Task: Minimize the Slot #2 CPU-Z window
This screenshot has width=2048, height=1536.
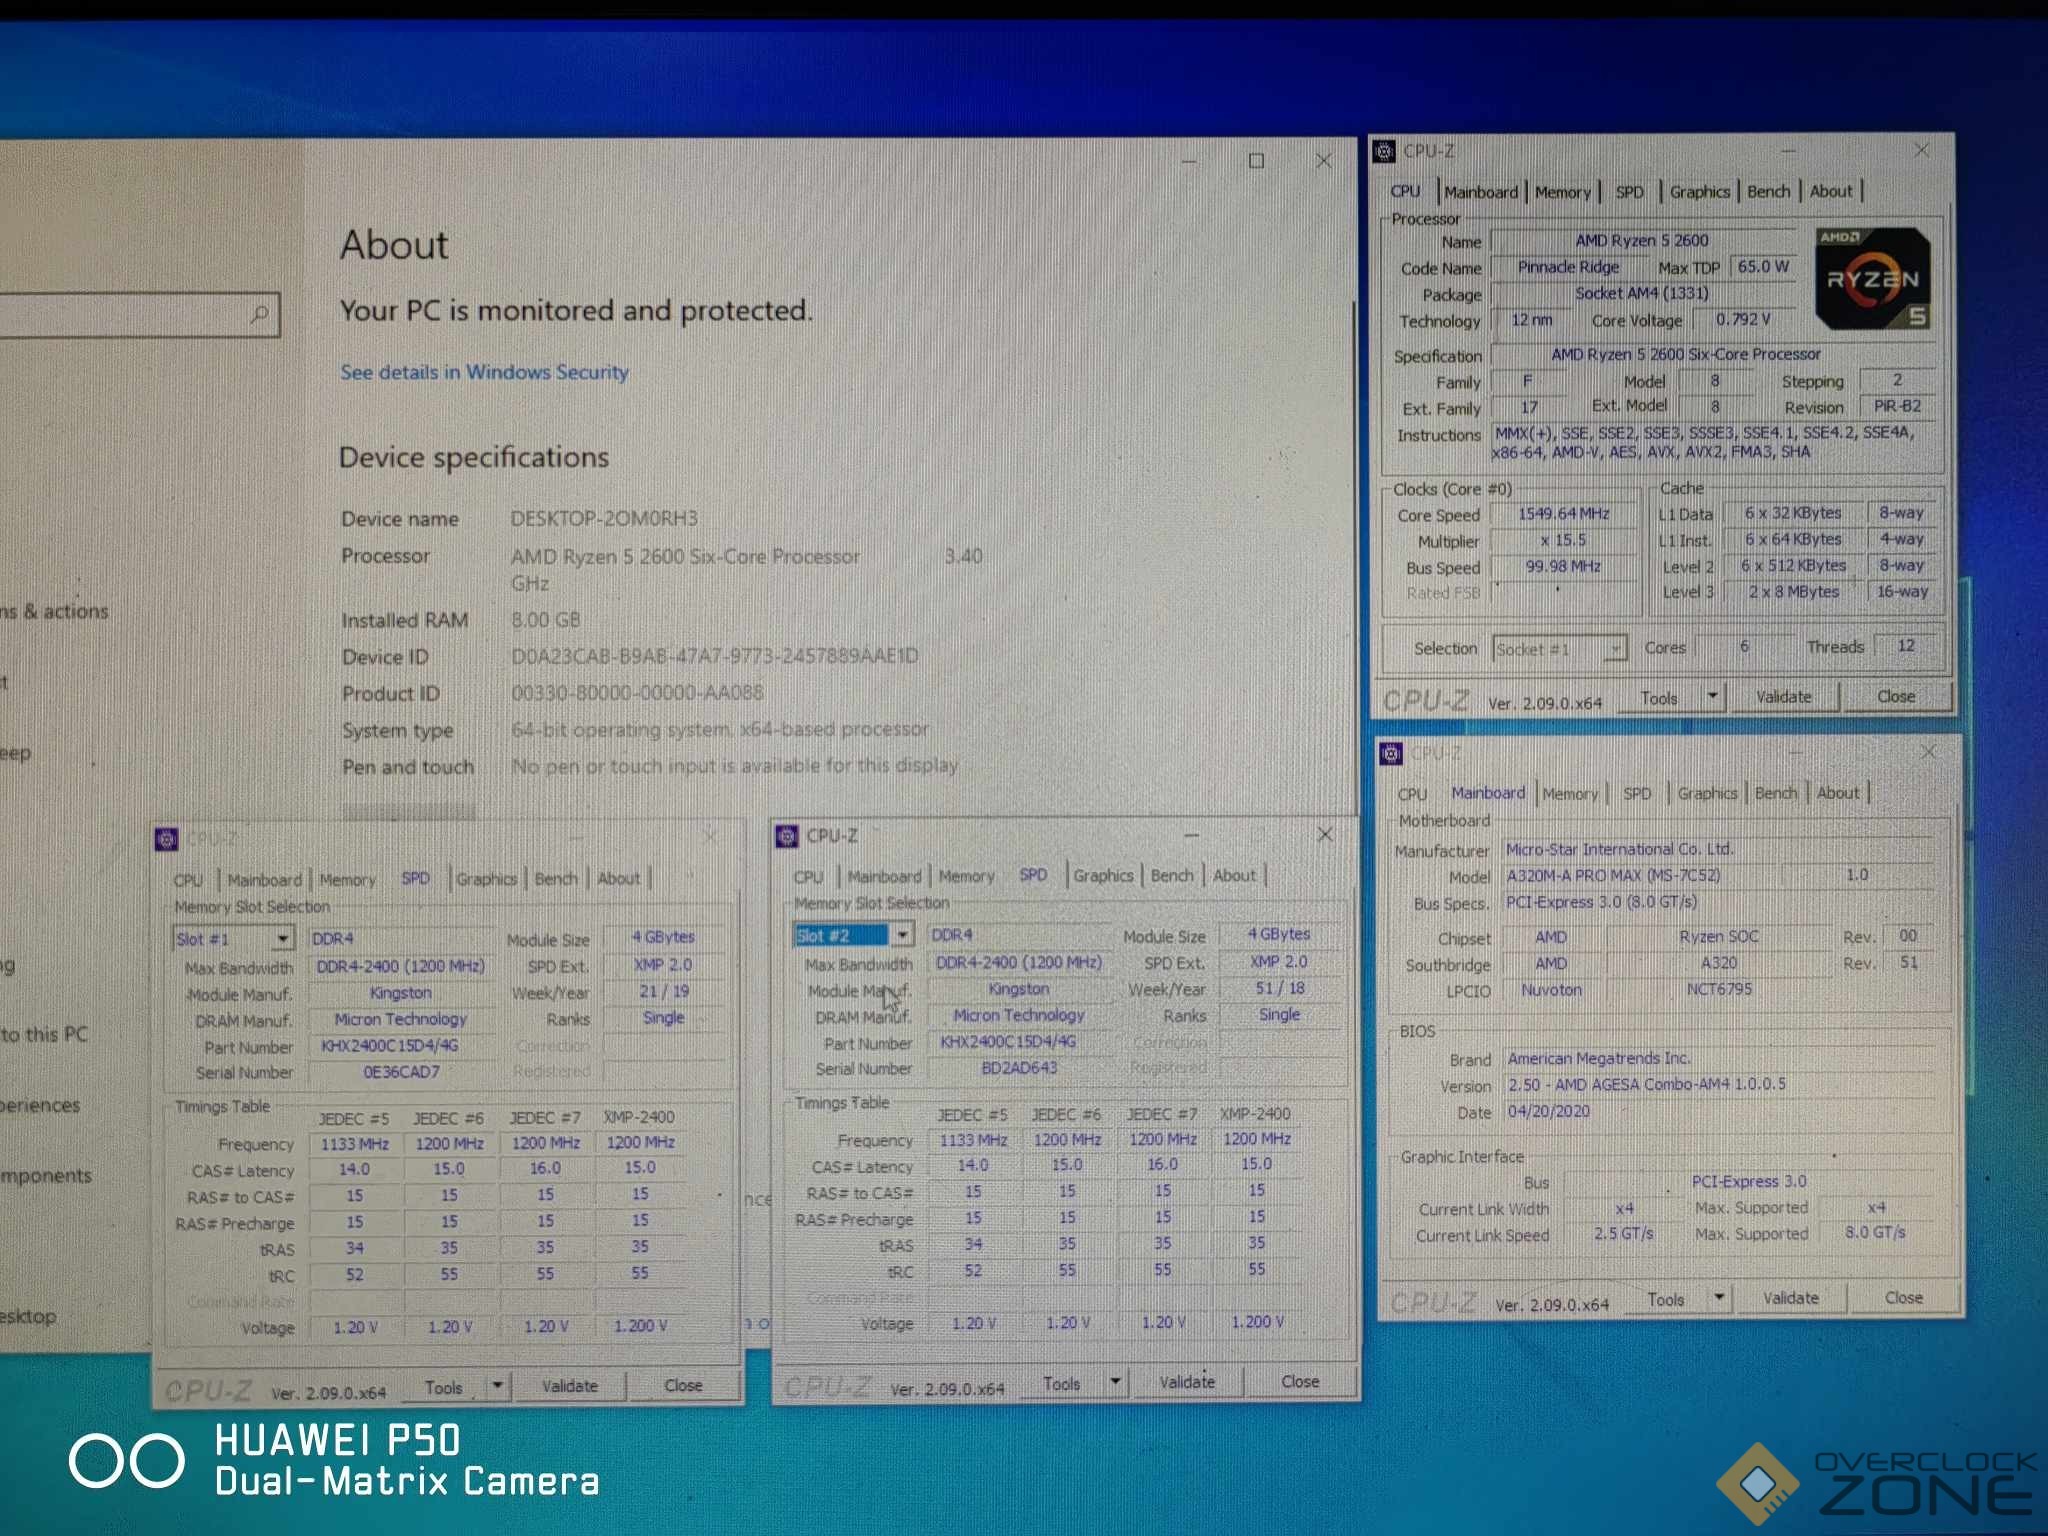Action: (x=1191, y=835)
